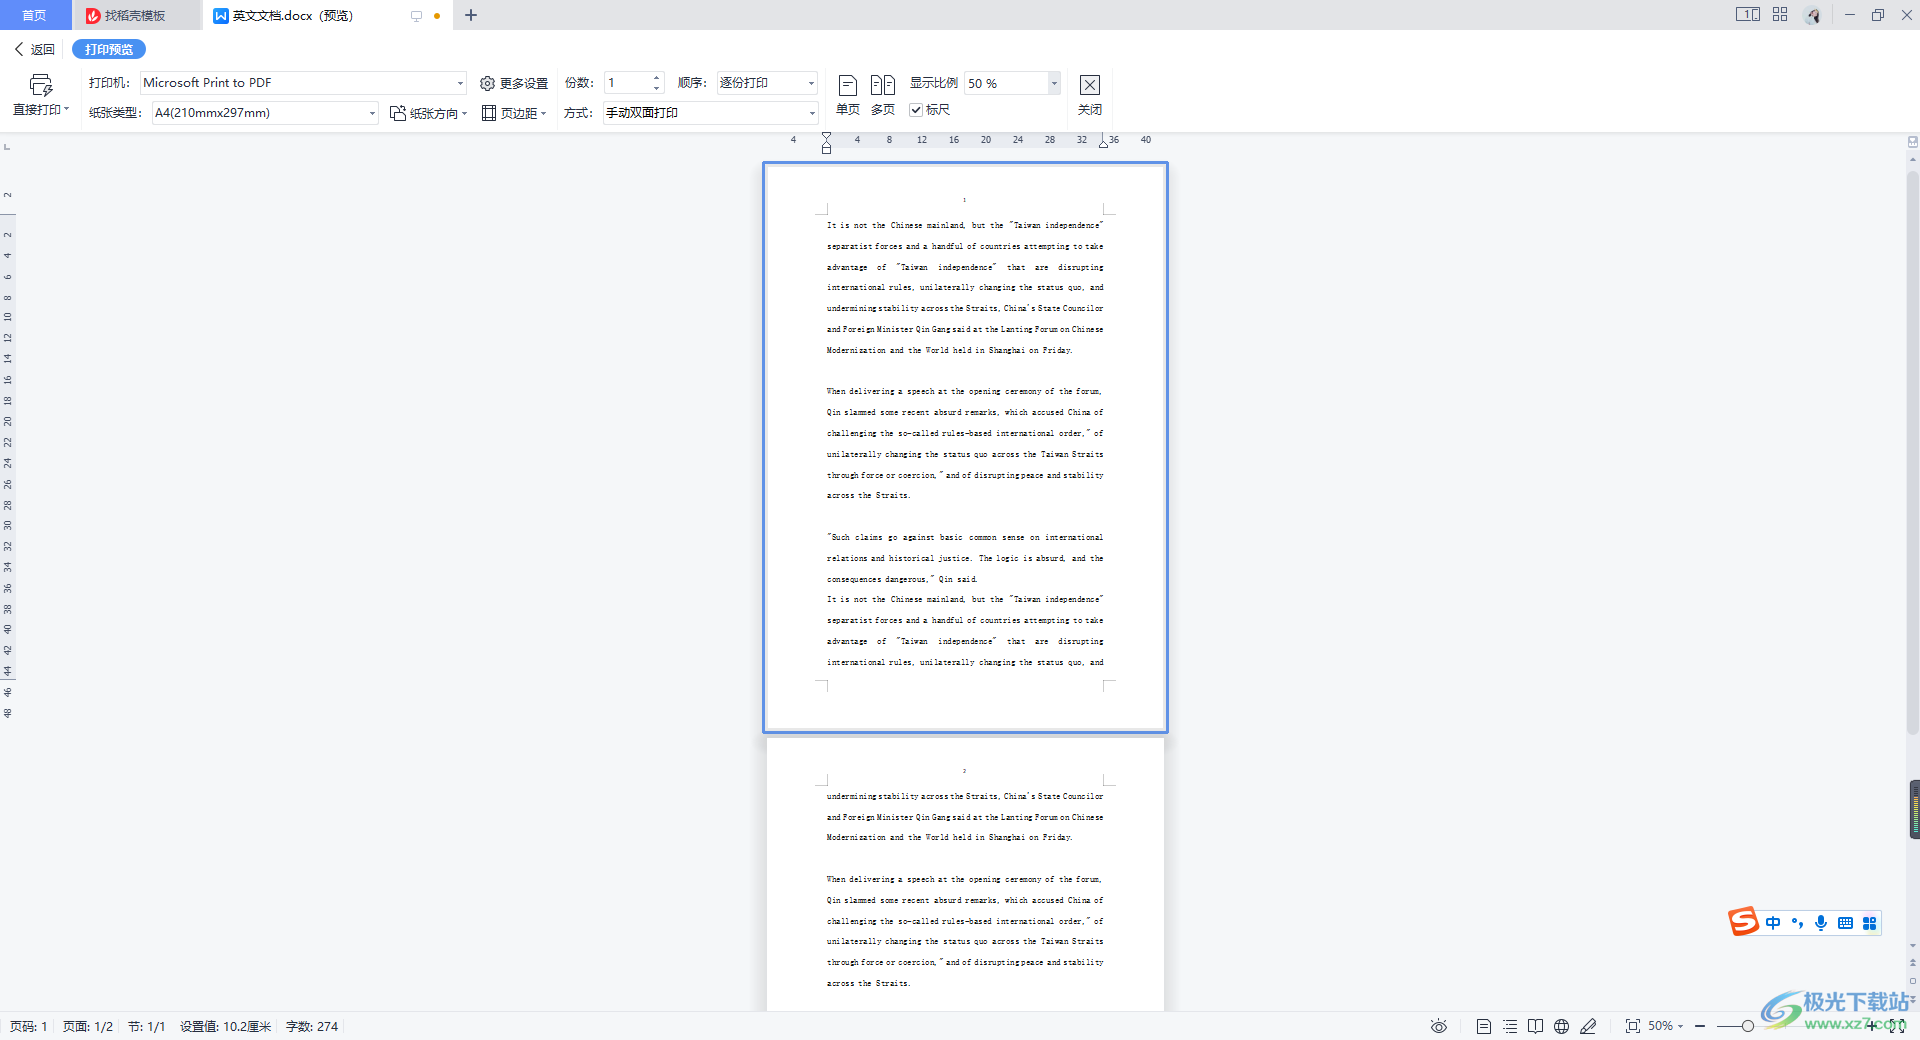The width and height of the screenshot is (1920, 1040).
Task: Add a new tab with the plus icon
Action: 471,15
